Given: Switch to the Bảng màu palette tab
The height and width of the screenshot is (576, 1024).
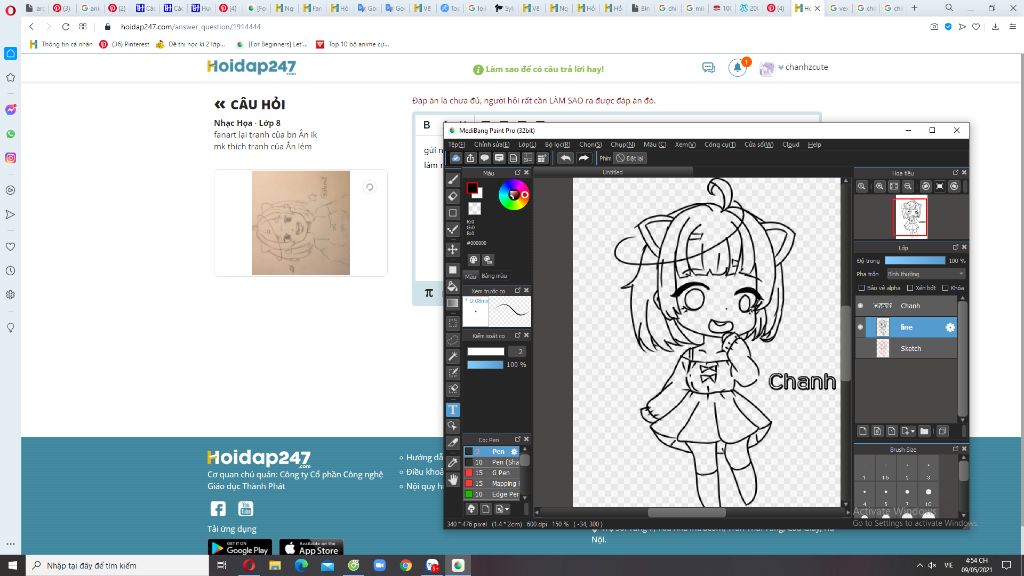Looking at the screenshot, I should pos(494,276).
